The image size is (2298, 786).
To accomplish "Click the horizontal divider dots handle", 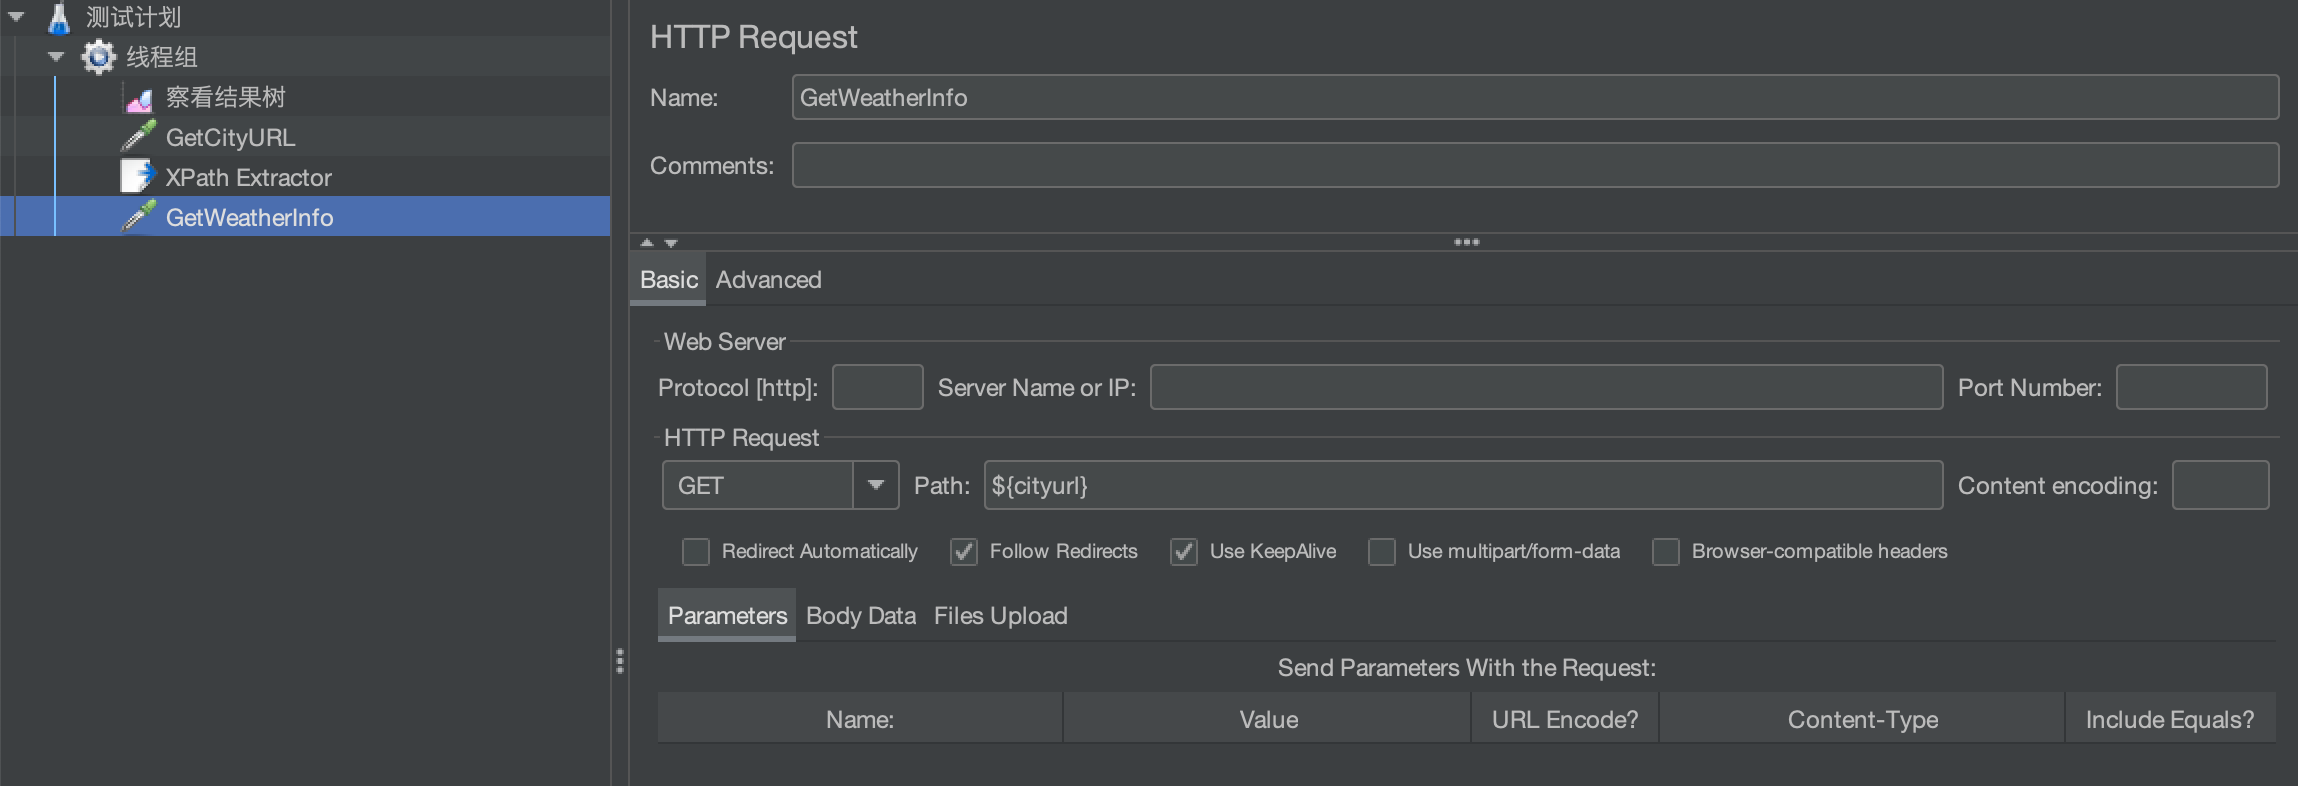I will click(x=1467, y=242).
